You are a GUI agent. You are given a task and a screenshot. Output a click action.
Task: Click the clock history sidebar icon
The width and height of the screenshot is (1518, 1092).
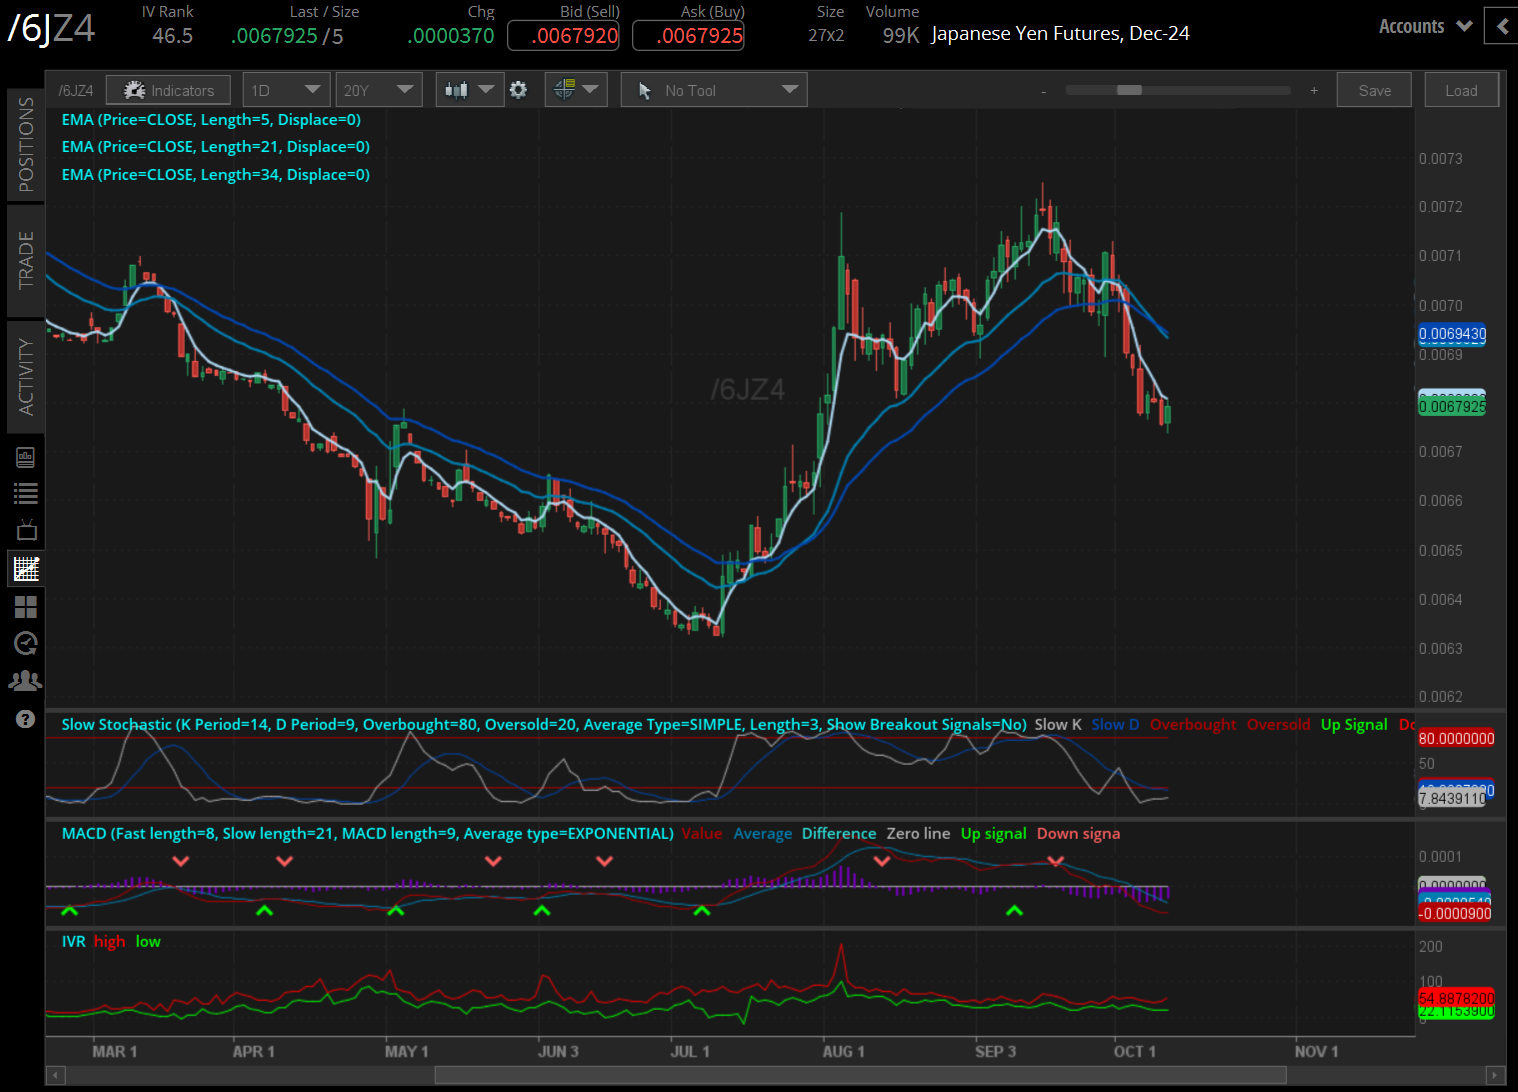click(x=26, y=643)
